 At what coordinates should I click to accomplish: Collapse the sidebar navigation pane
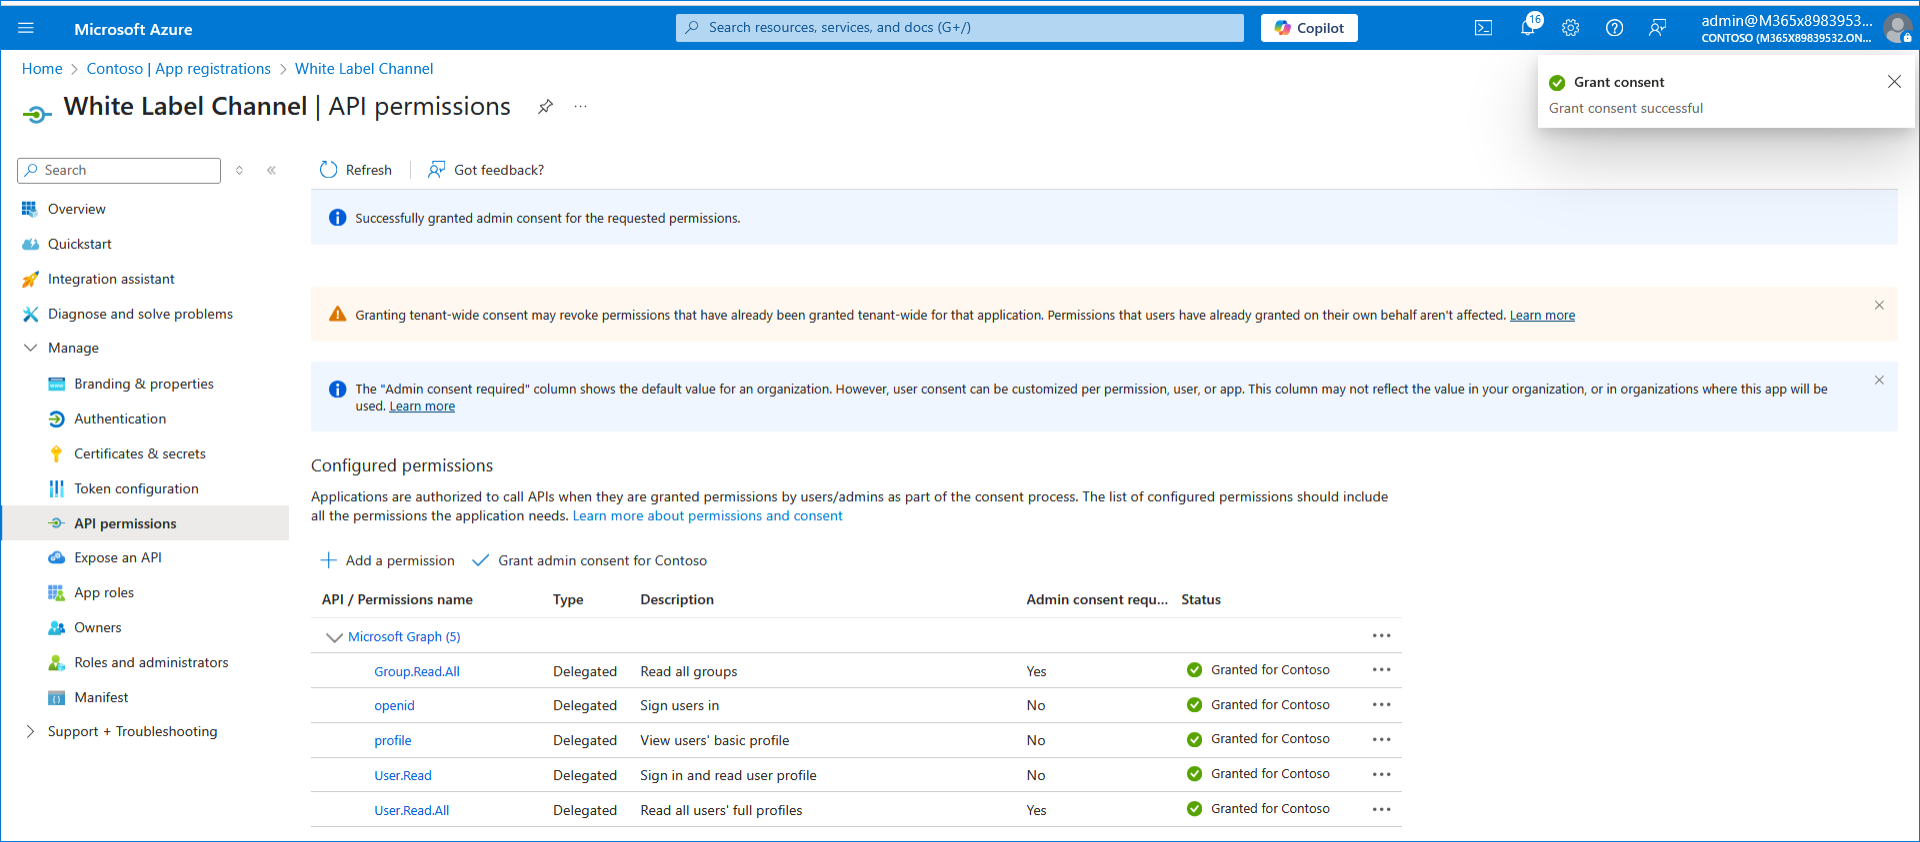click(271, 170)
